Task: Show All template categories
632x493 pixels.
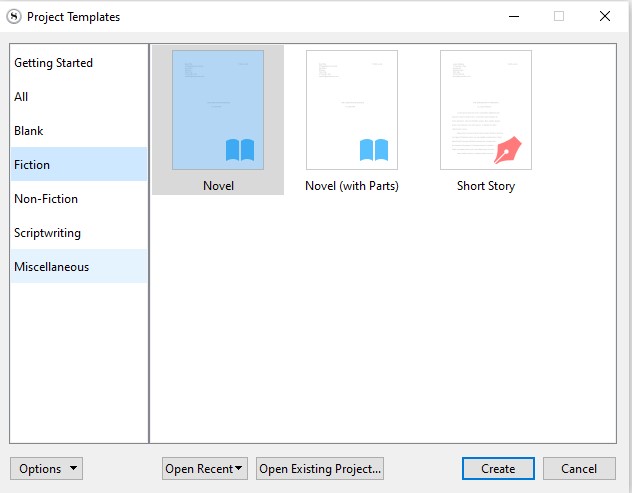Action: (22, 97)
